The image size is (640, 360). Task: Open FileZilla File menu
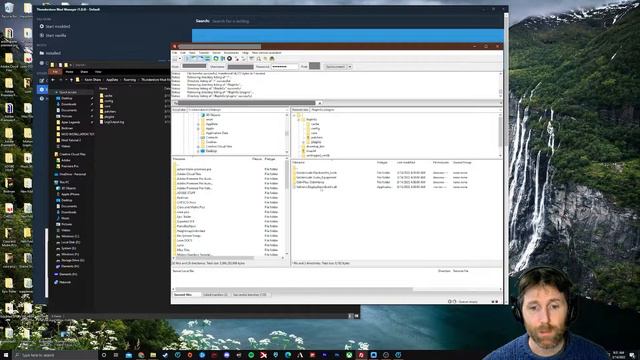point(175,53)
